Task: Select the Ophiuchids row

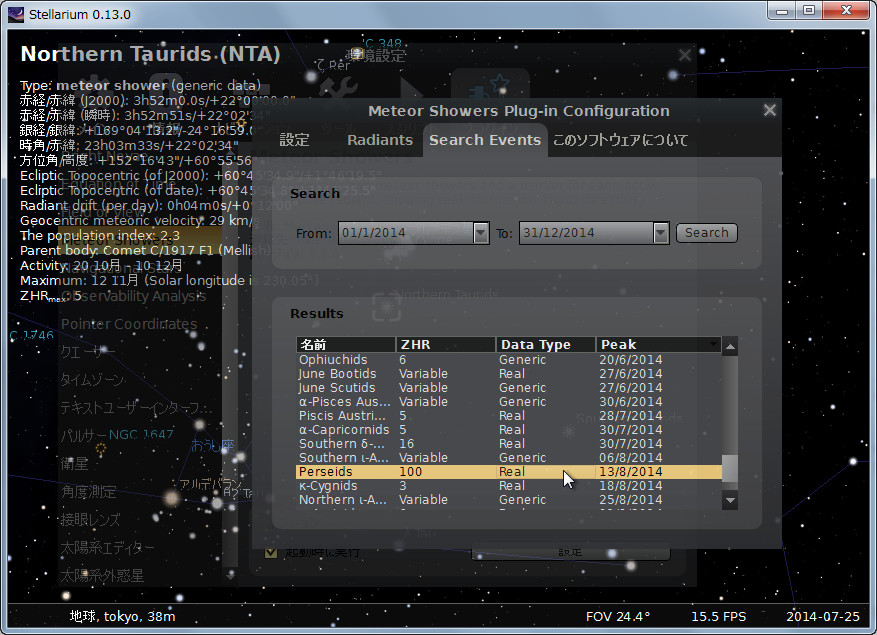Action: click(x=508, y=360)
